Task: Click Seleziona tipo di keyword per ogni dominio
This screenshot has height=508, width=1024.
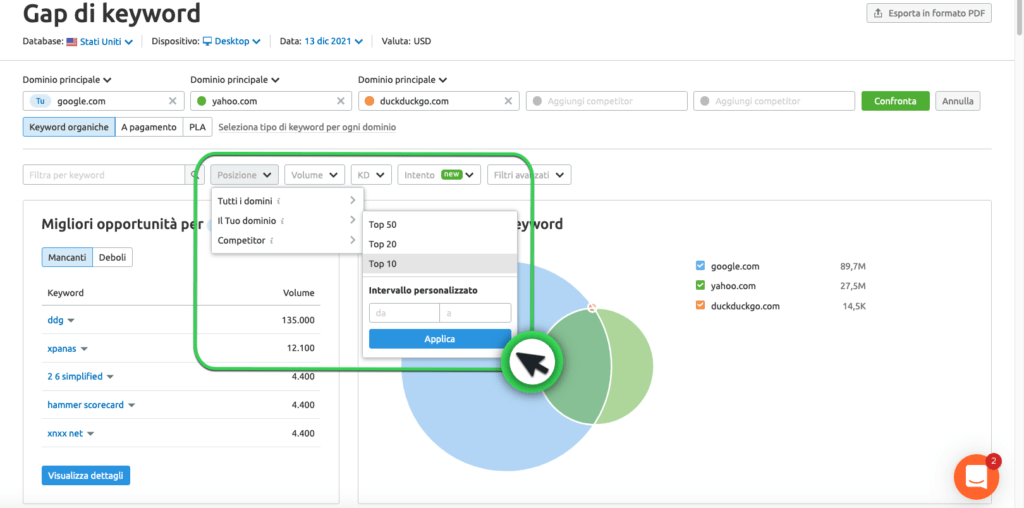Action: (307, 127)
